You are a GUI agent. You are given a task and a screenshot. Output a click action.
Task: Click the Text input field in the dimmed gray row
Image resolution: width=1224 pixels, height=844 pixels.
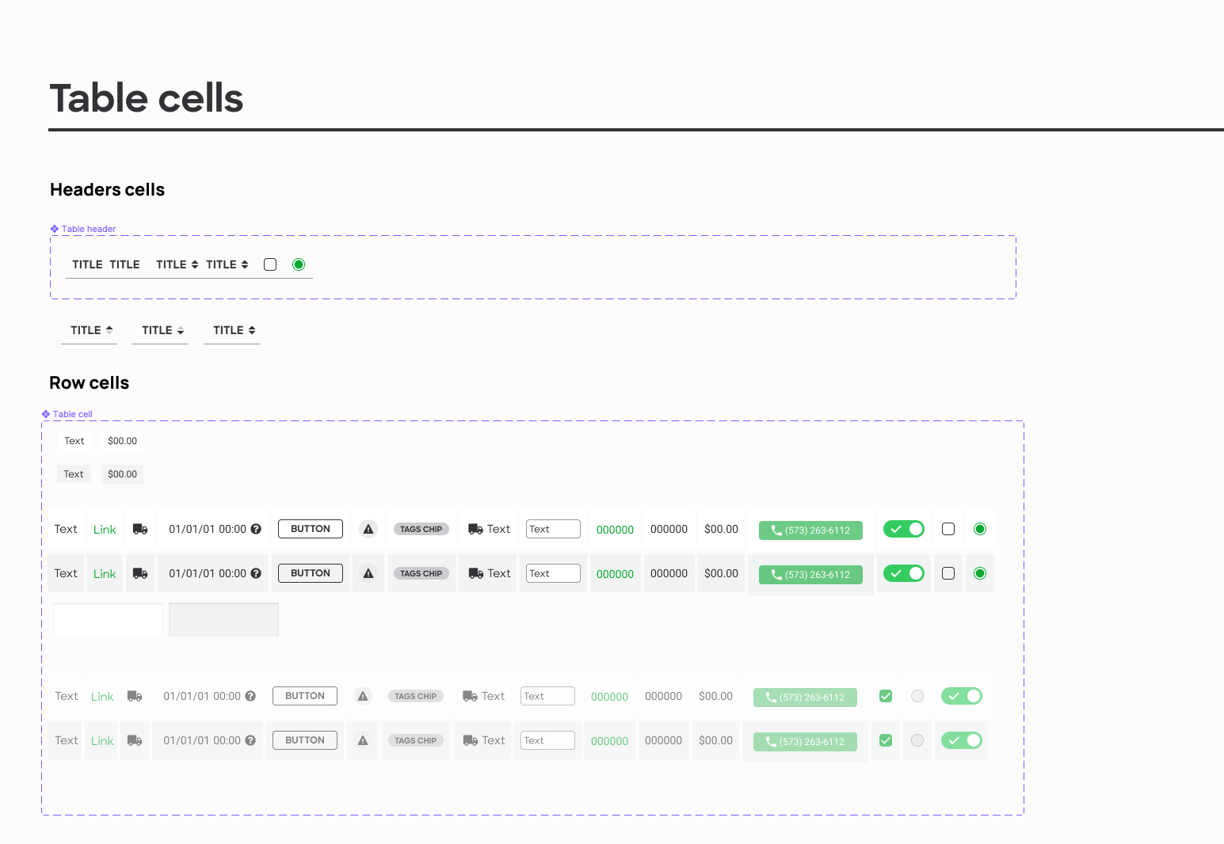548,740
